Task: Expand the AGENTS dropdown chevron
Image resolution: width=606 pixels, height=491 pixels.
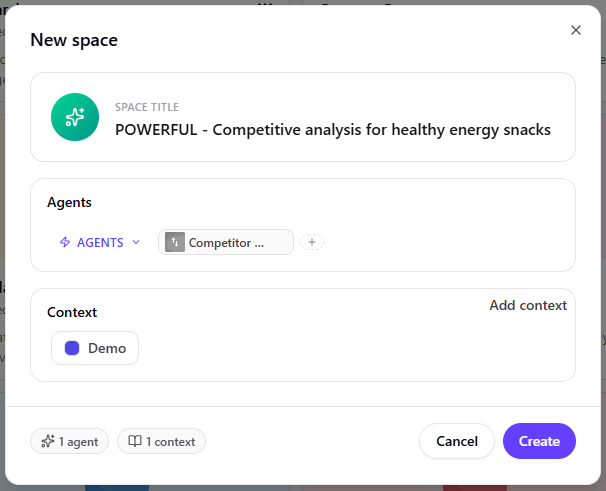Action: point(136,242)
